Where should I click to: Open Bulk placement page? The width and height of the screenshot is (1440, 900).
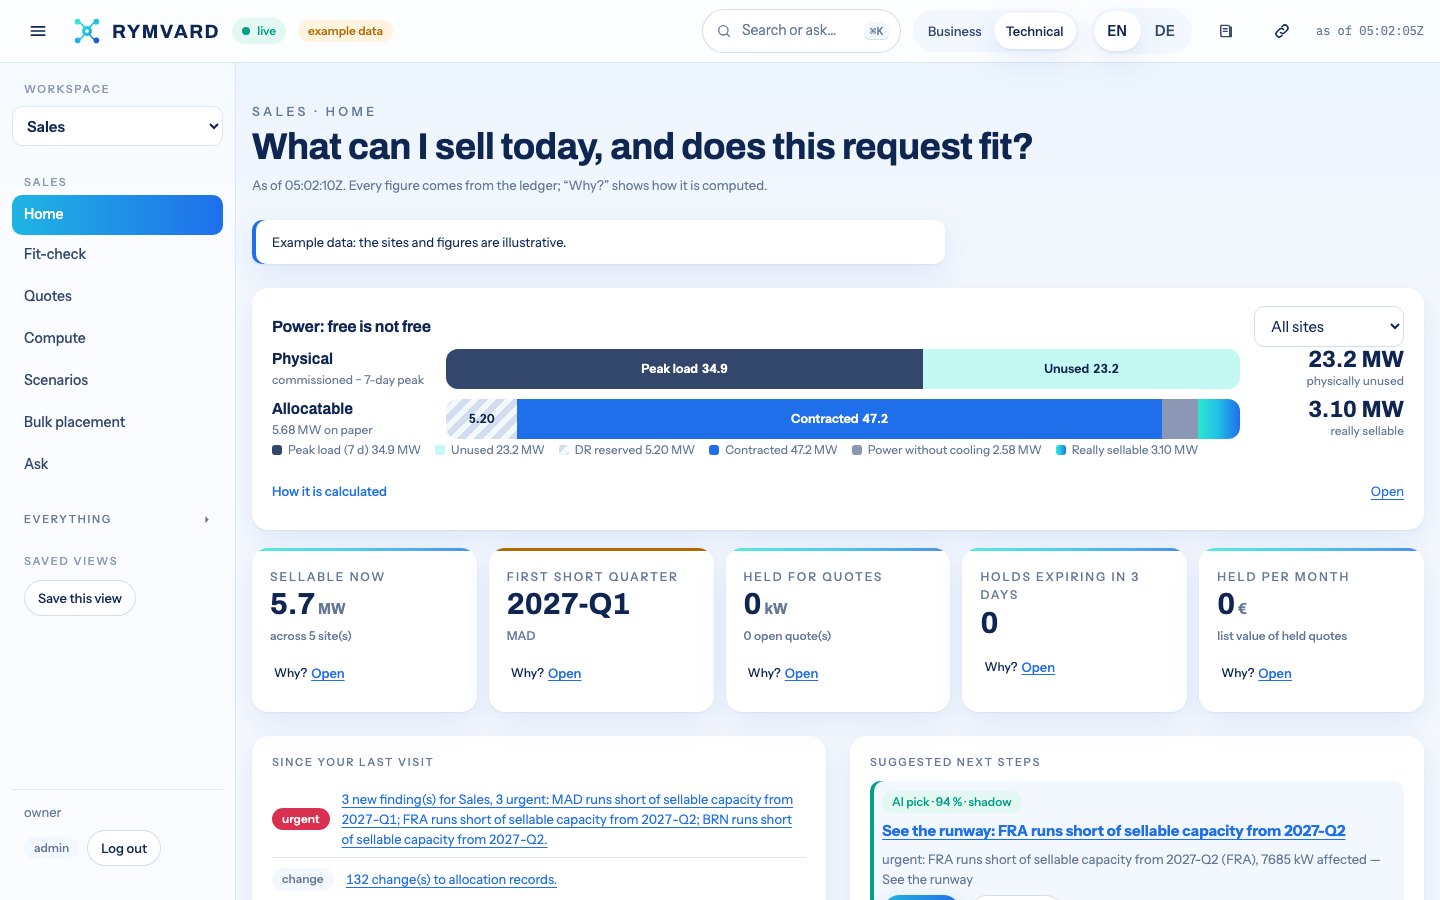click(x=117, y=422)
